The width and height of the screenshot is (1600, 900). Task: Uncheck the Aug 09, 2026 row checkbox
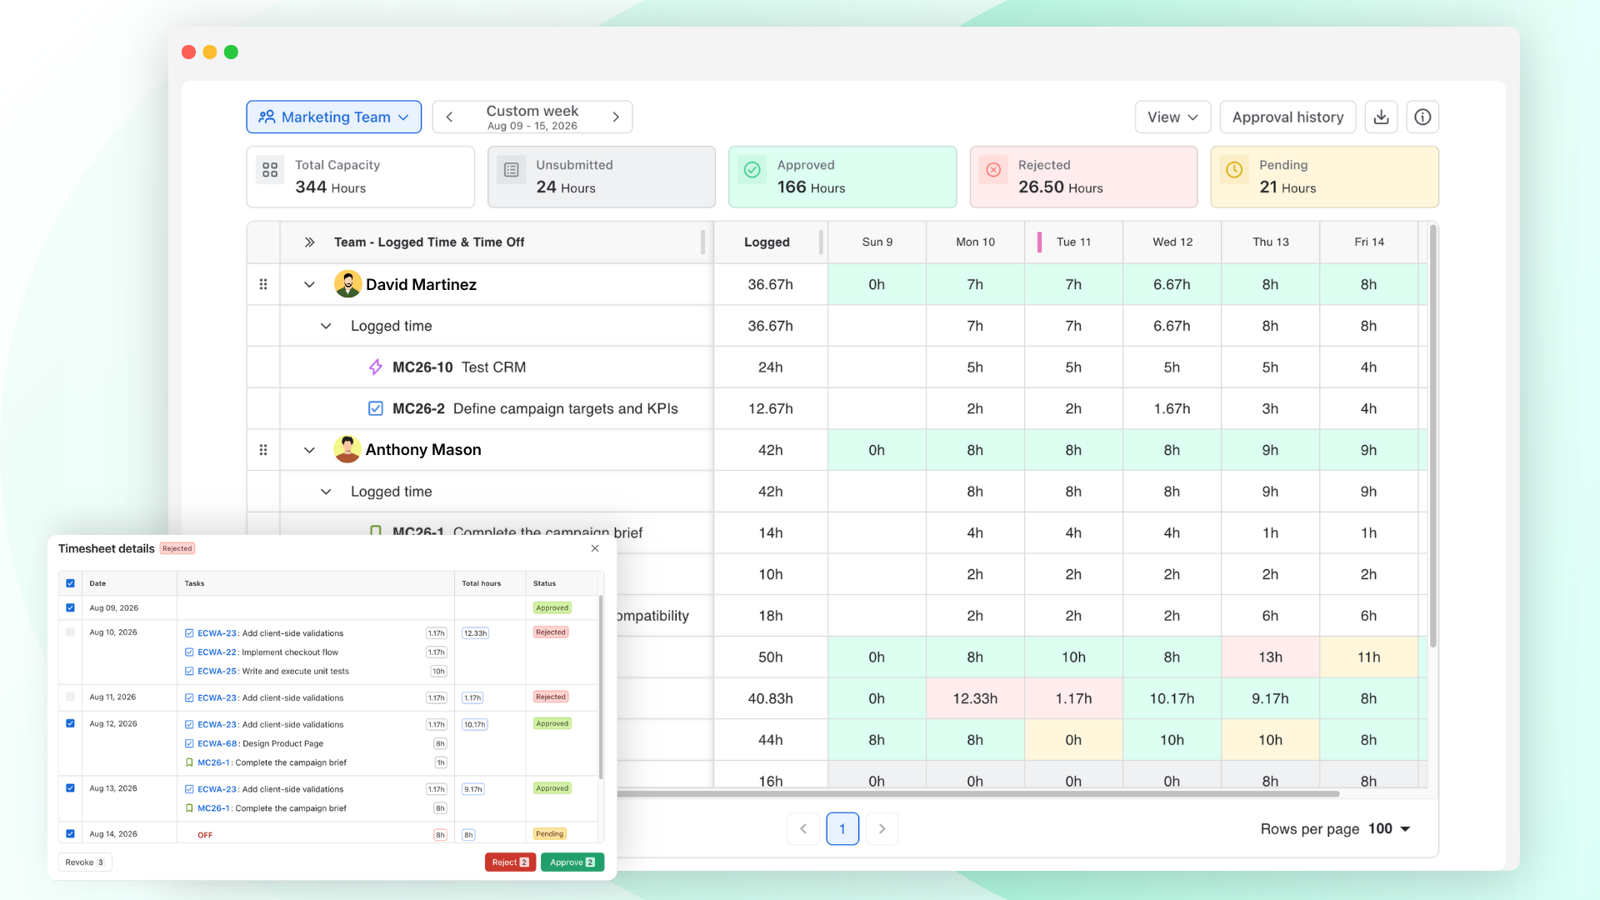(x=70, y=607)
